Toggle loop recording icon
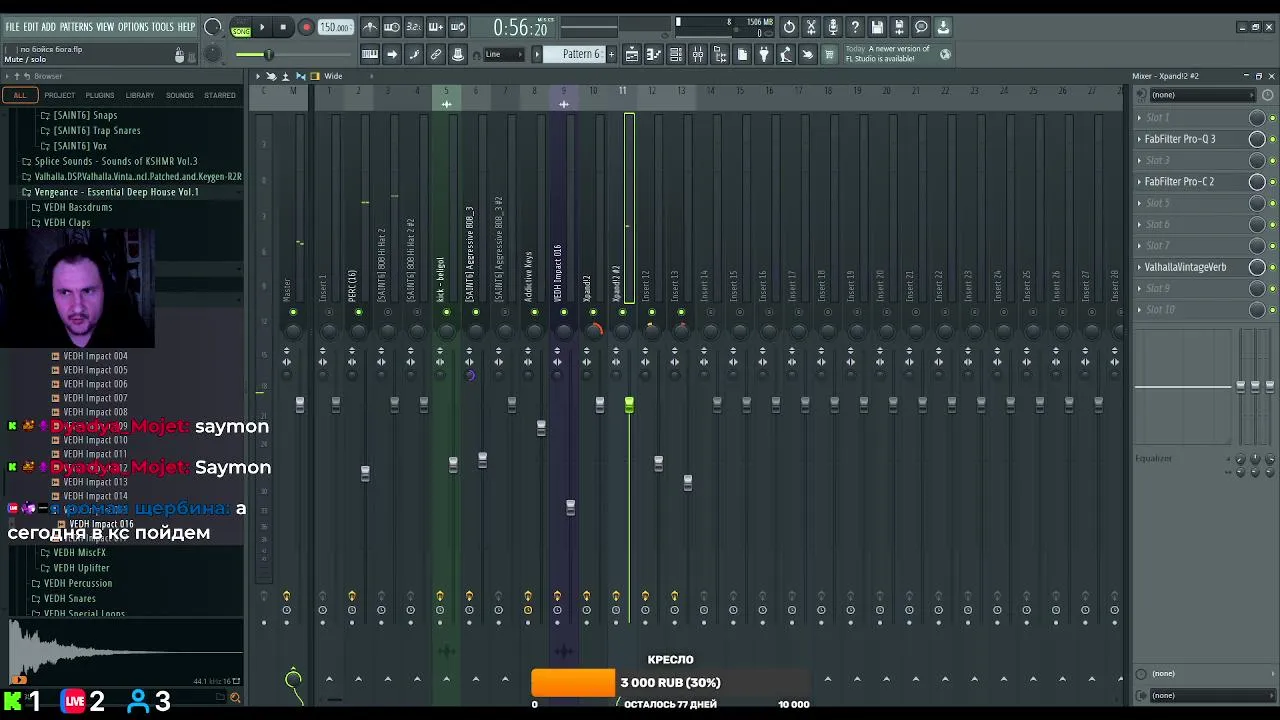The width and height of the screenshot is (1280, 720). click(458, 27)
